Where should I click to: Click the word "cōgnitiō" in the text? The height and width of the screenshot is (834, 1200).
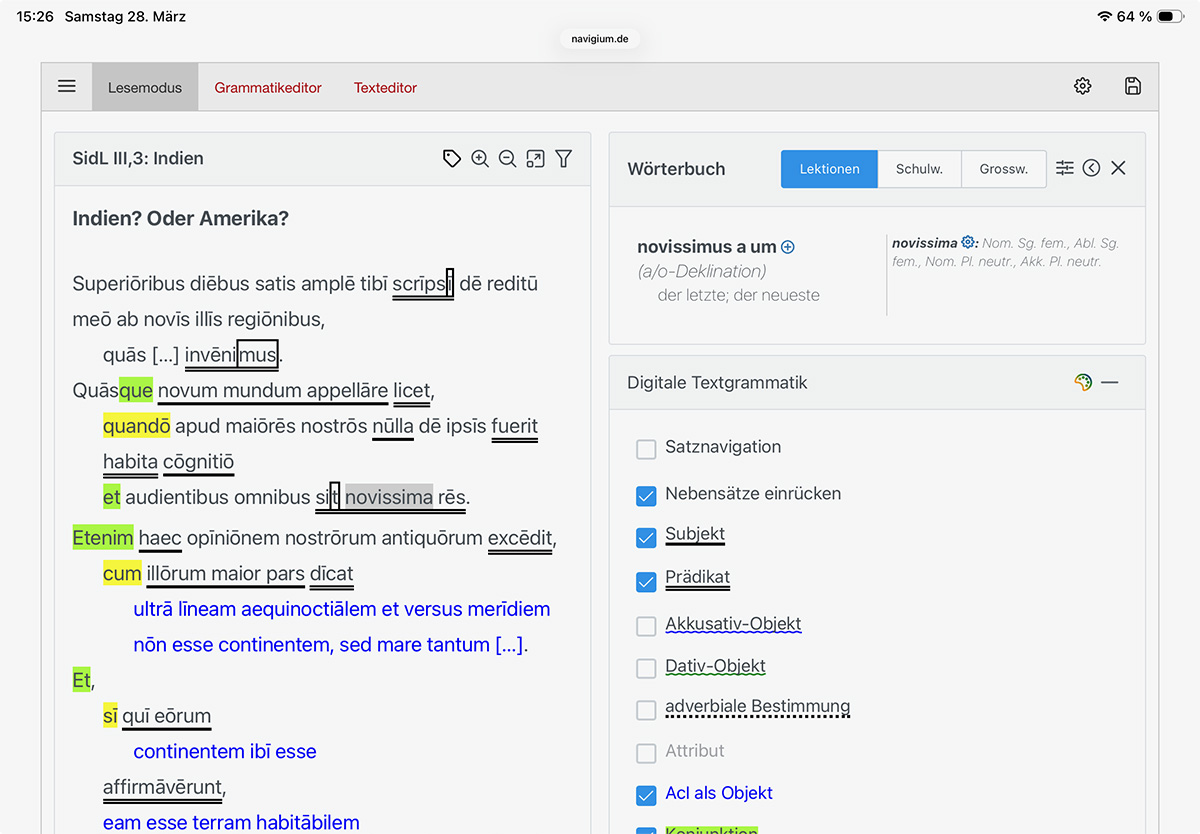click(x=198, y=462)
